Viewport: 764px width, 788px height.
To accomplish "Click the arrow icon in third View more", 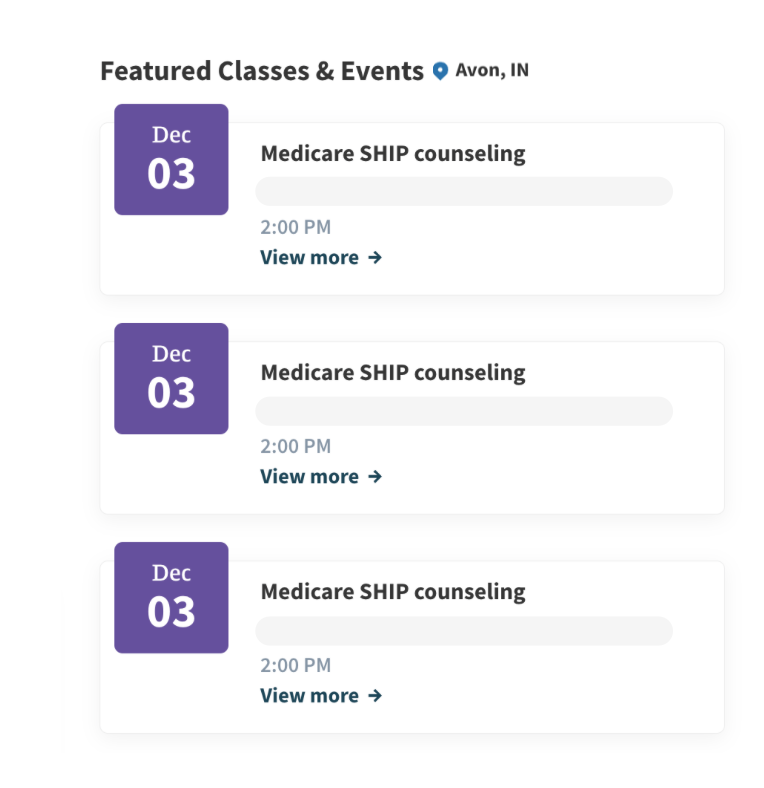I will [x=375, y=696].
